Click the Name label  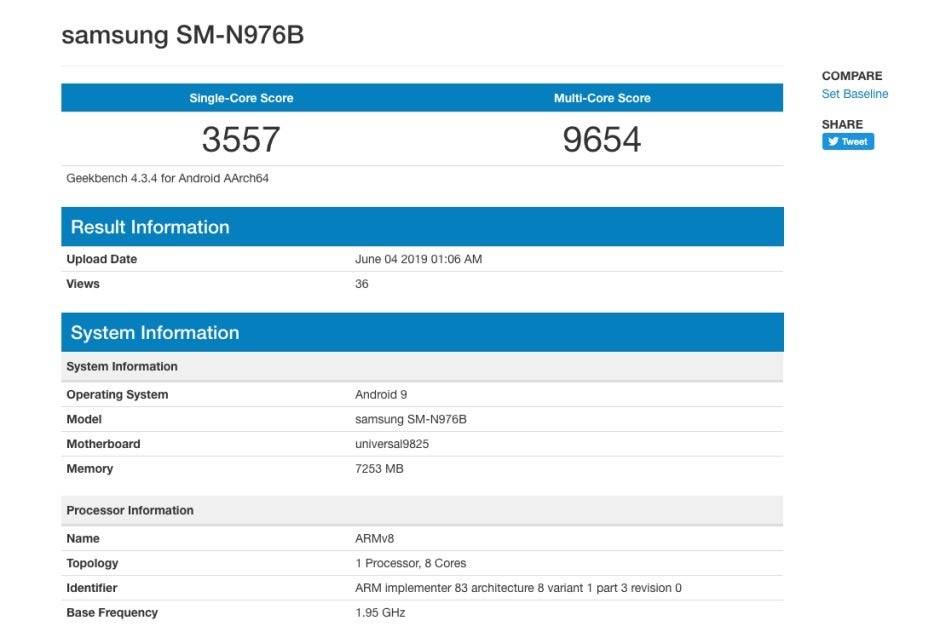tap(83, 538)
